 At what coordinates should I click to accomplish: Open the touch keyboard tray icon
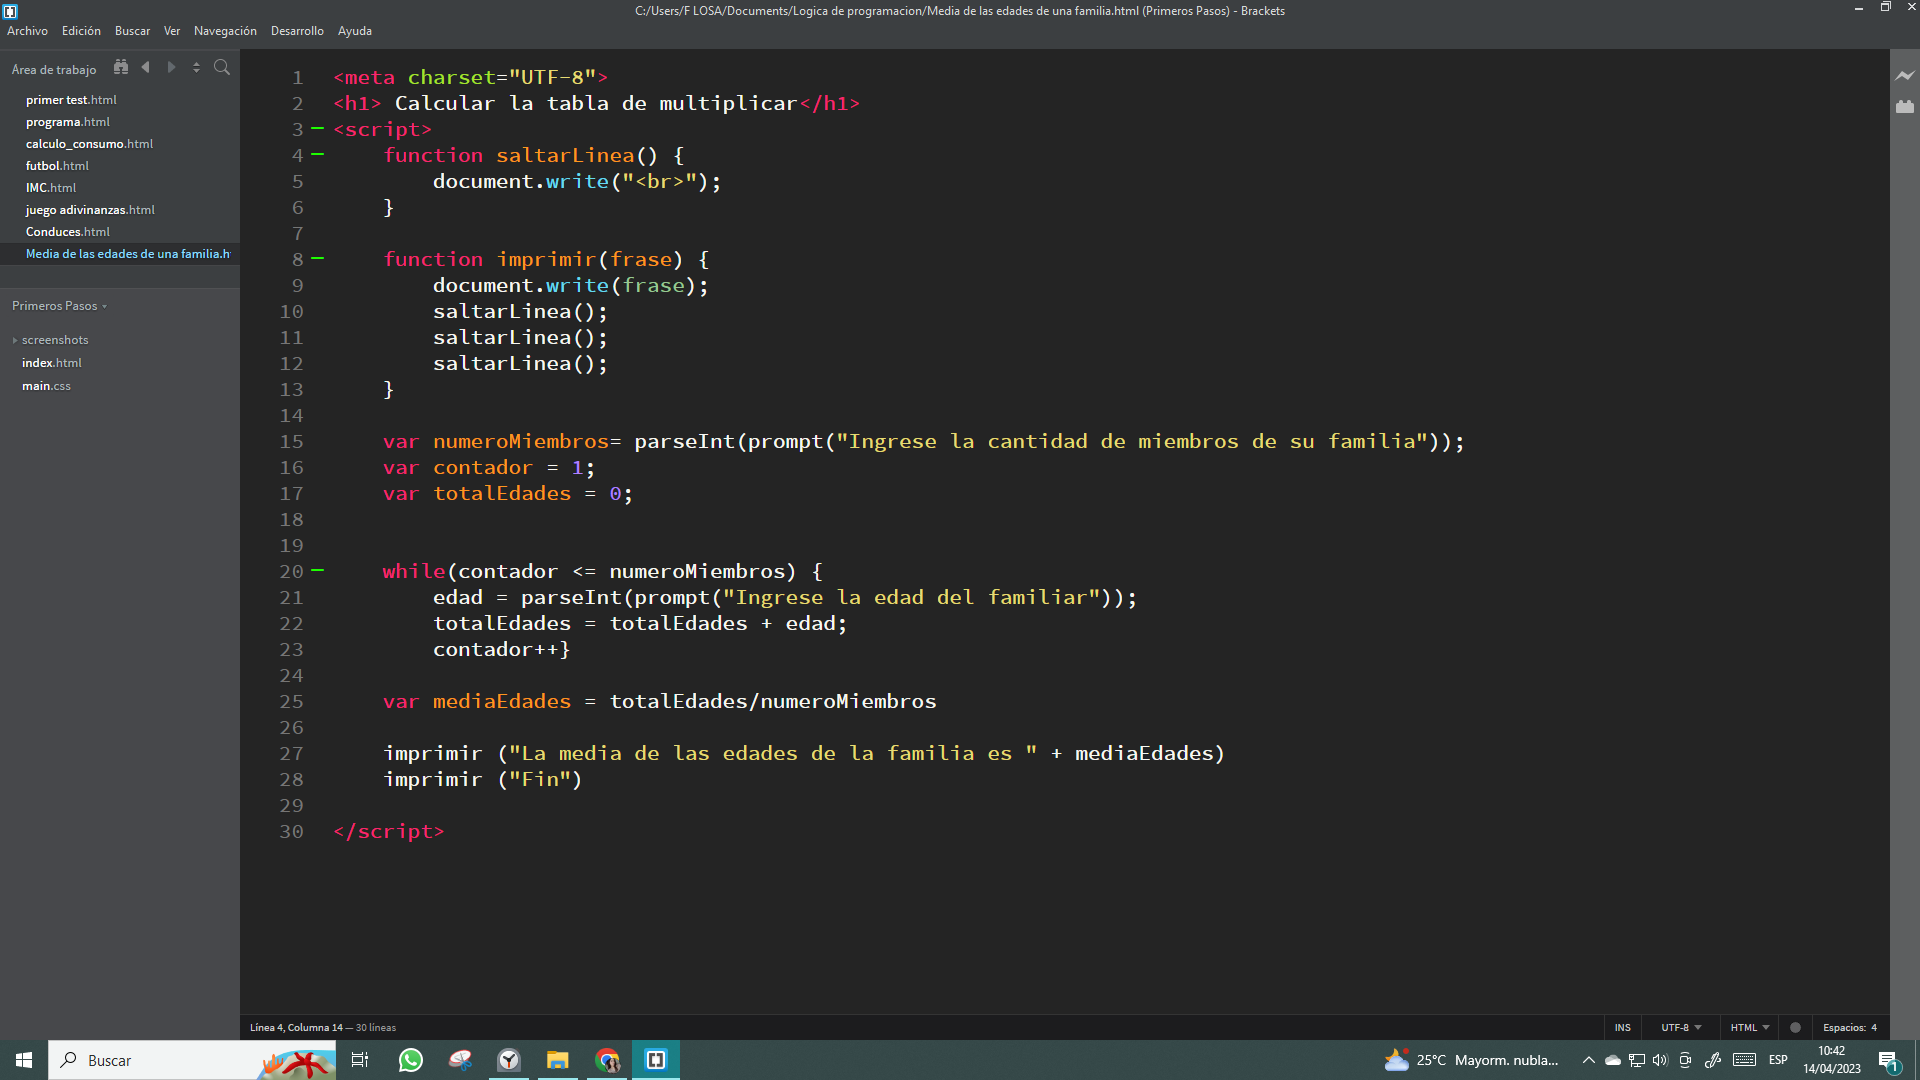pos(1745,1060)
